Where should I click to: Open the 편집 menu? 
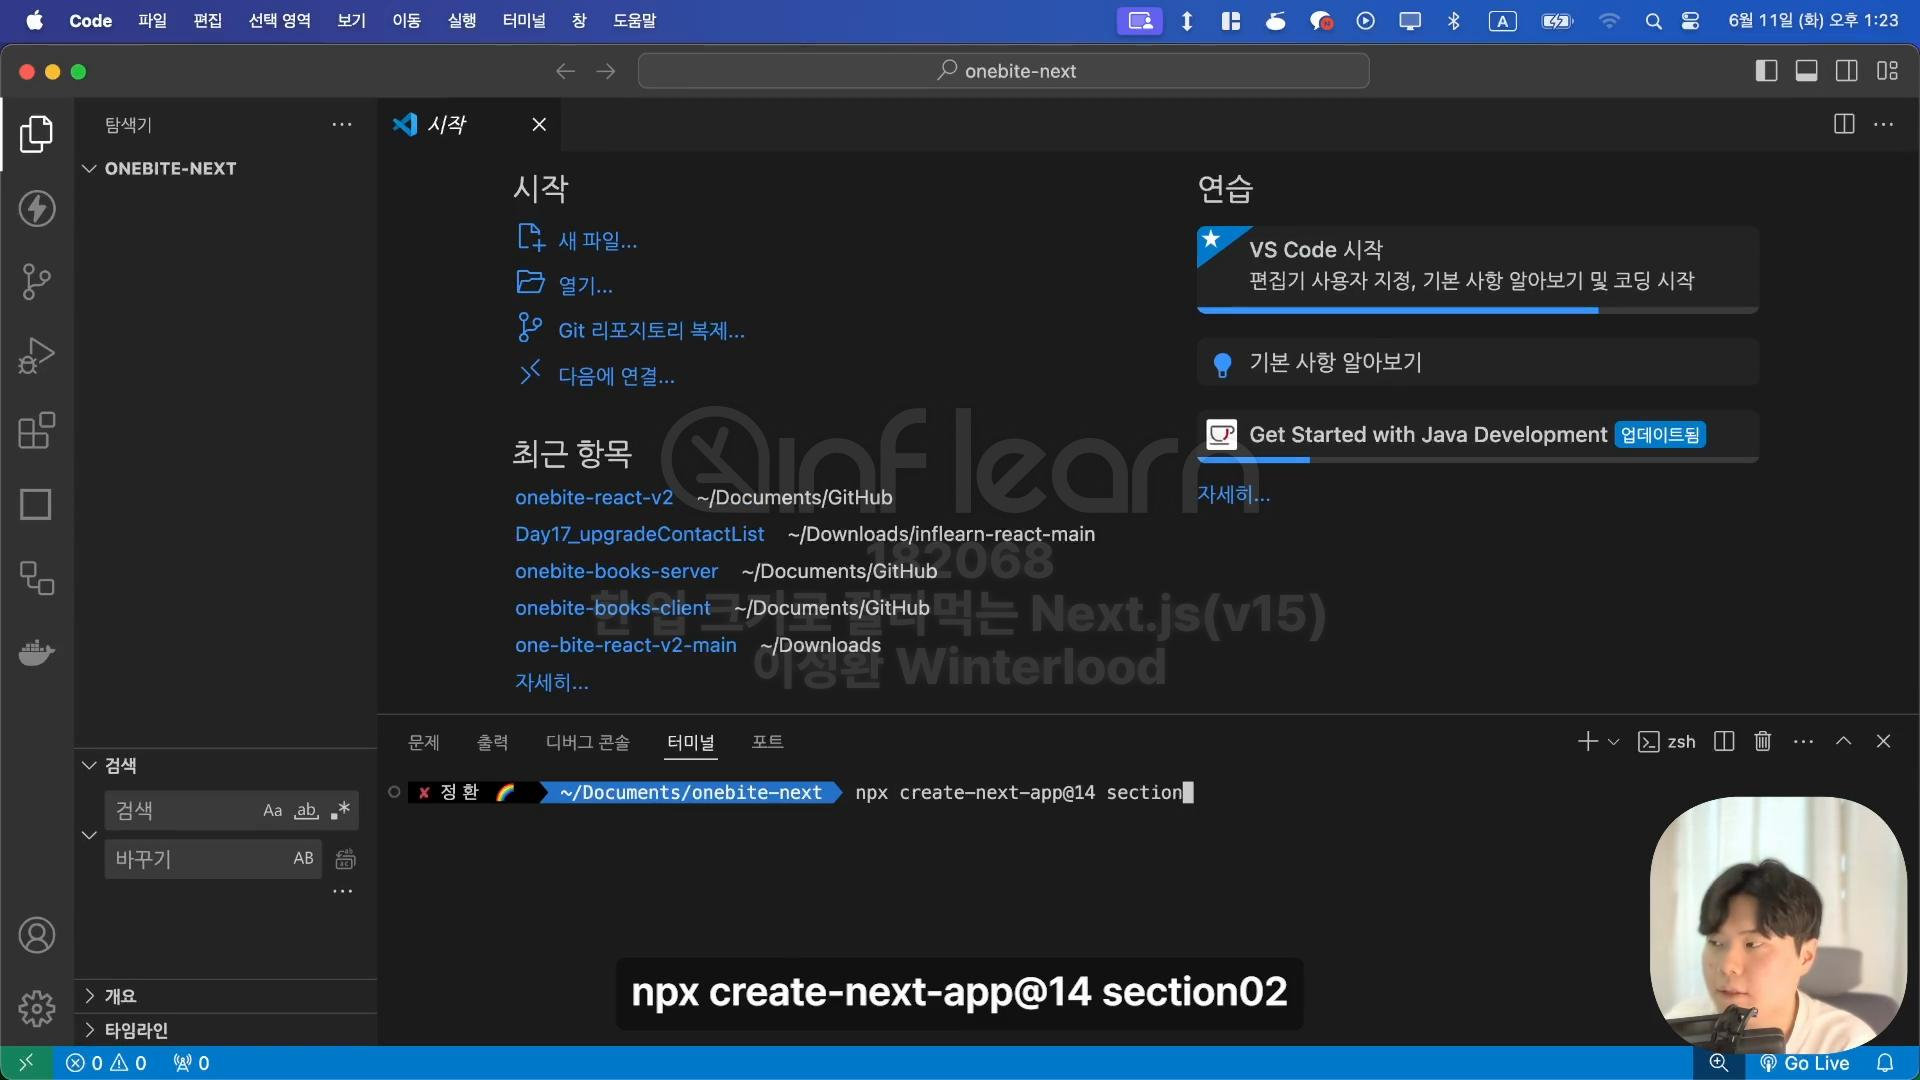[x=207, y=21]
